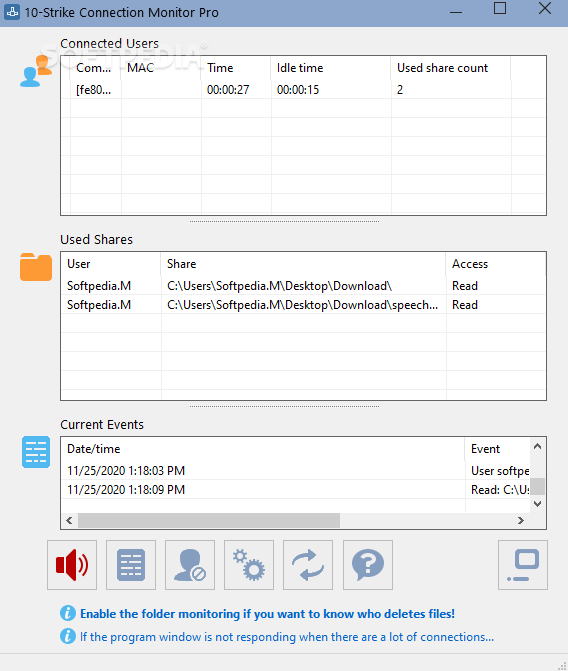568x671 pixels.
Task: Click the events horizontal scrollbar thumb
Action: coord(209,520)
